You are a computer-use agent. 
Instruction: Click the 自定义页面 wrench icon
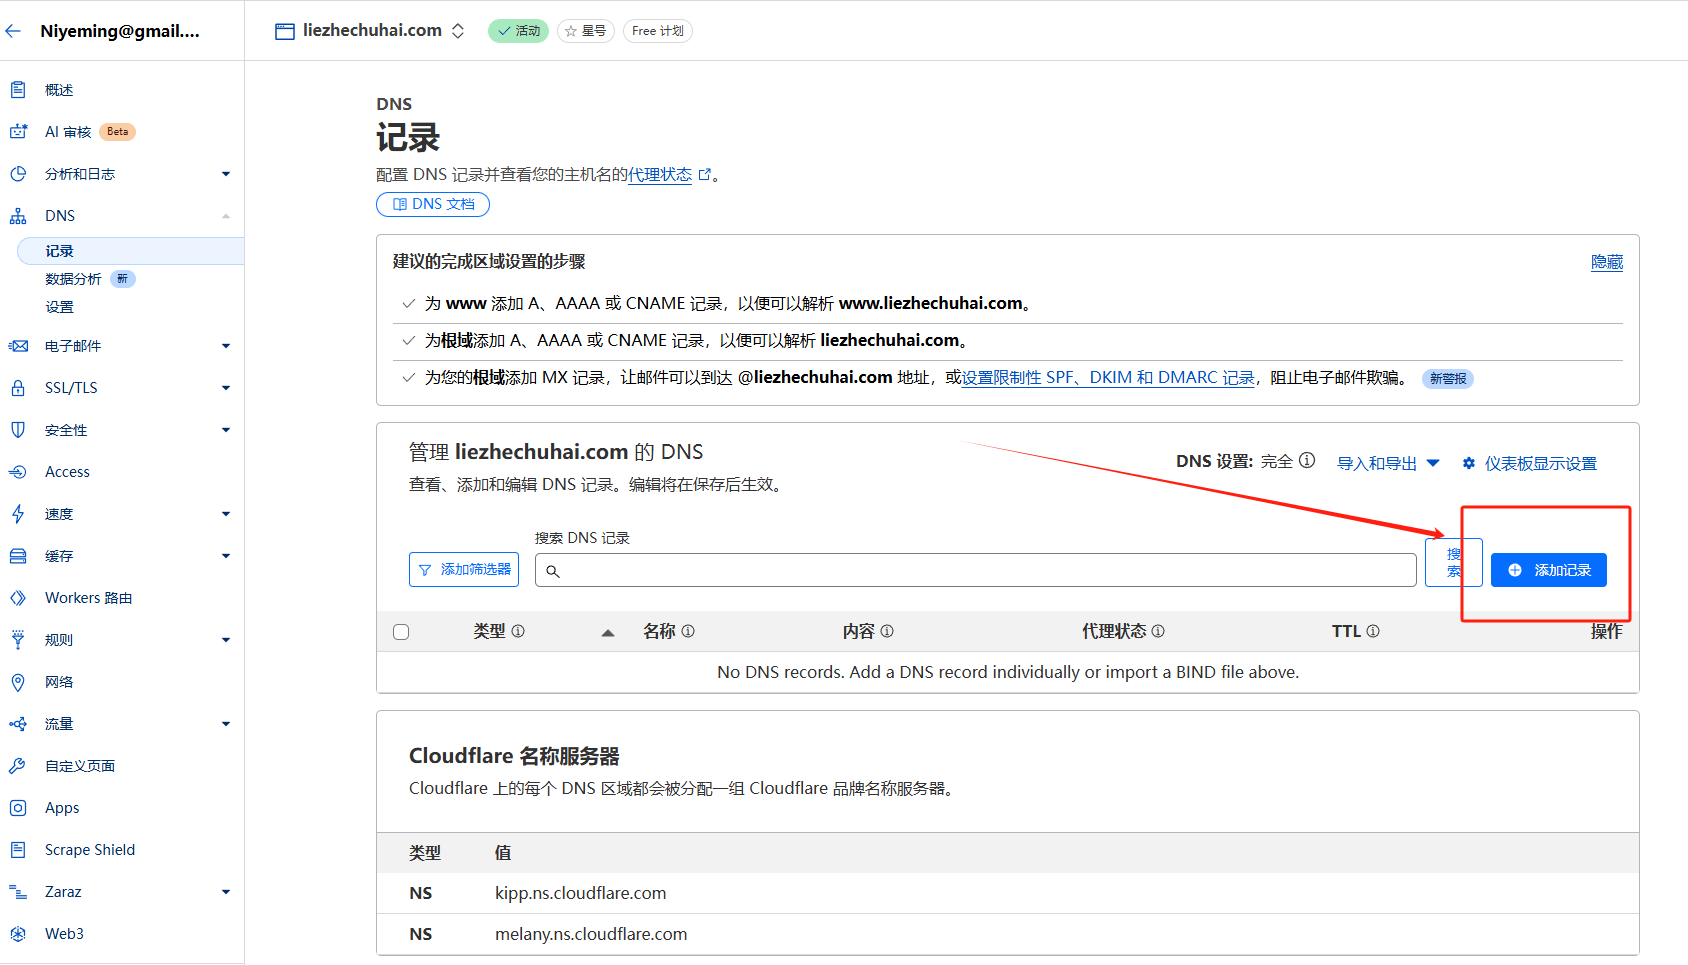point(18,766)
